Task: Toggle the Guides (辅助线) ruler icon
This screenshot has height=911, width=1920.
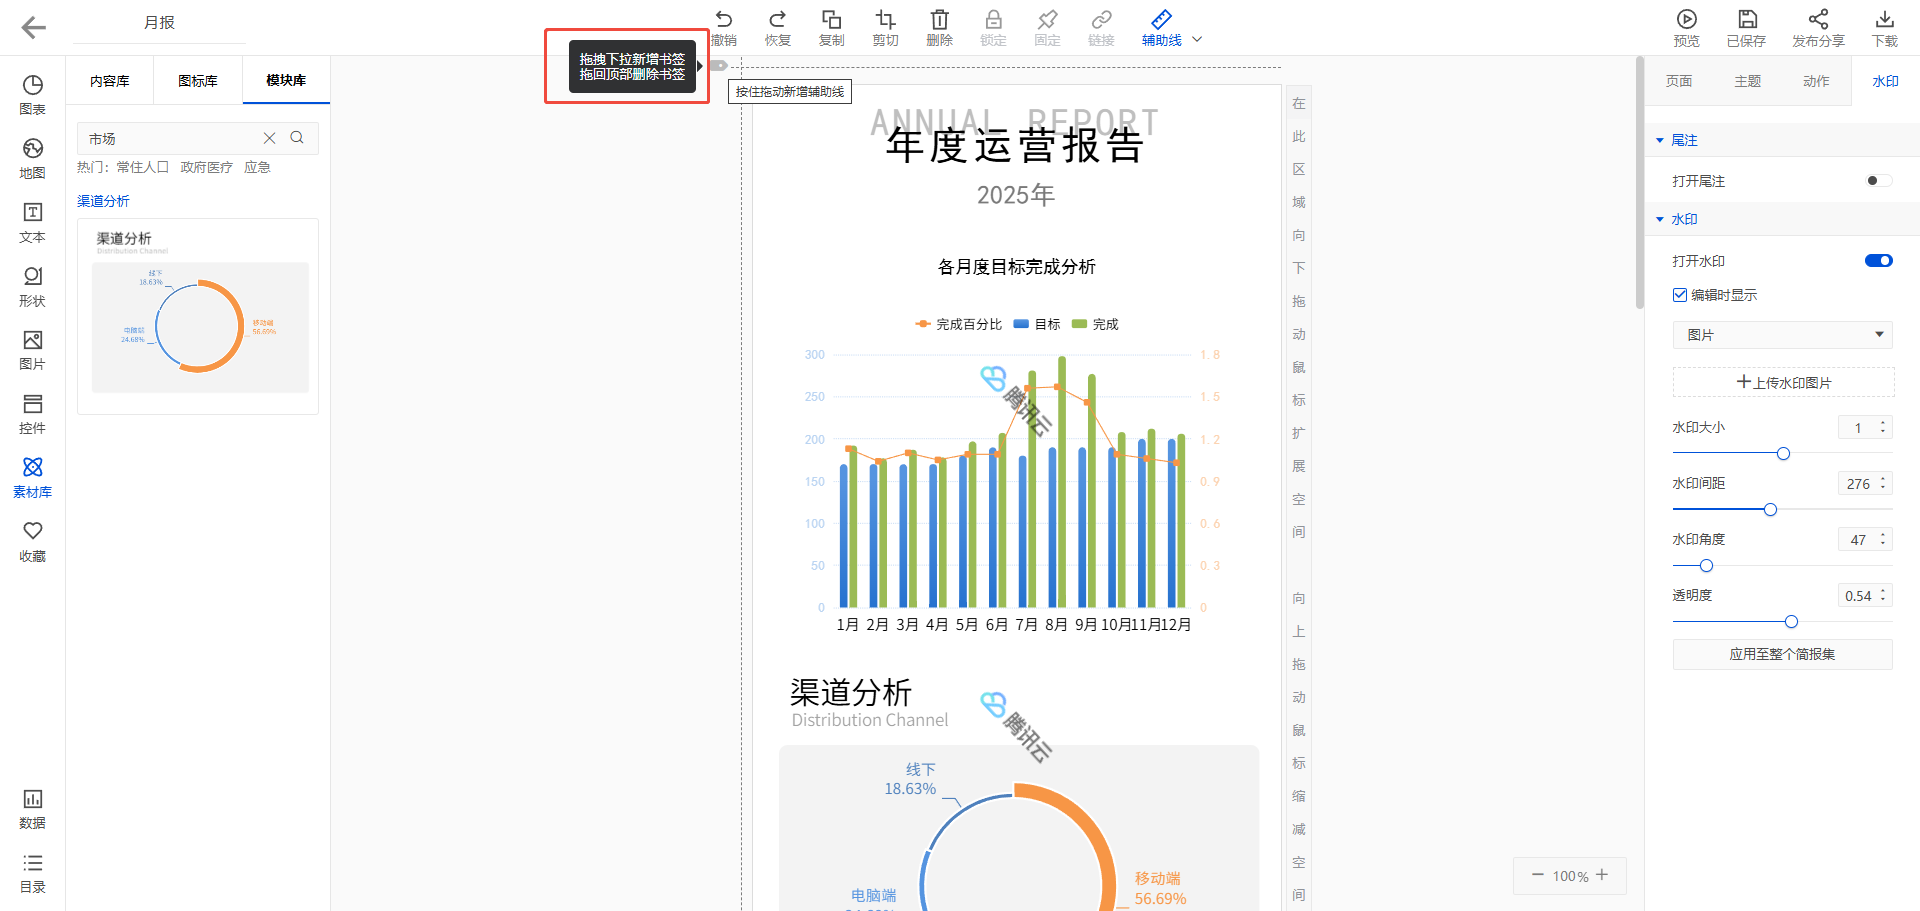Action: pyautogui.click(x=1161, y=20)
